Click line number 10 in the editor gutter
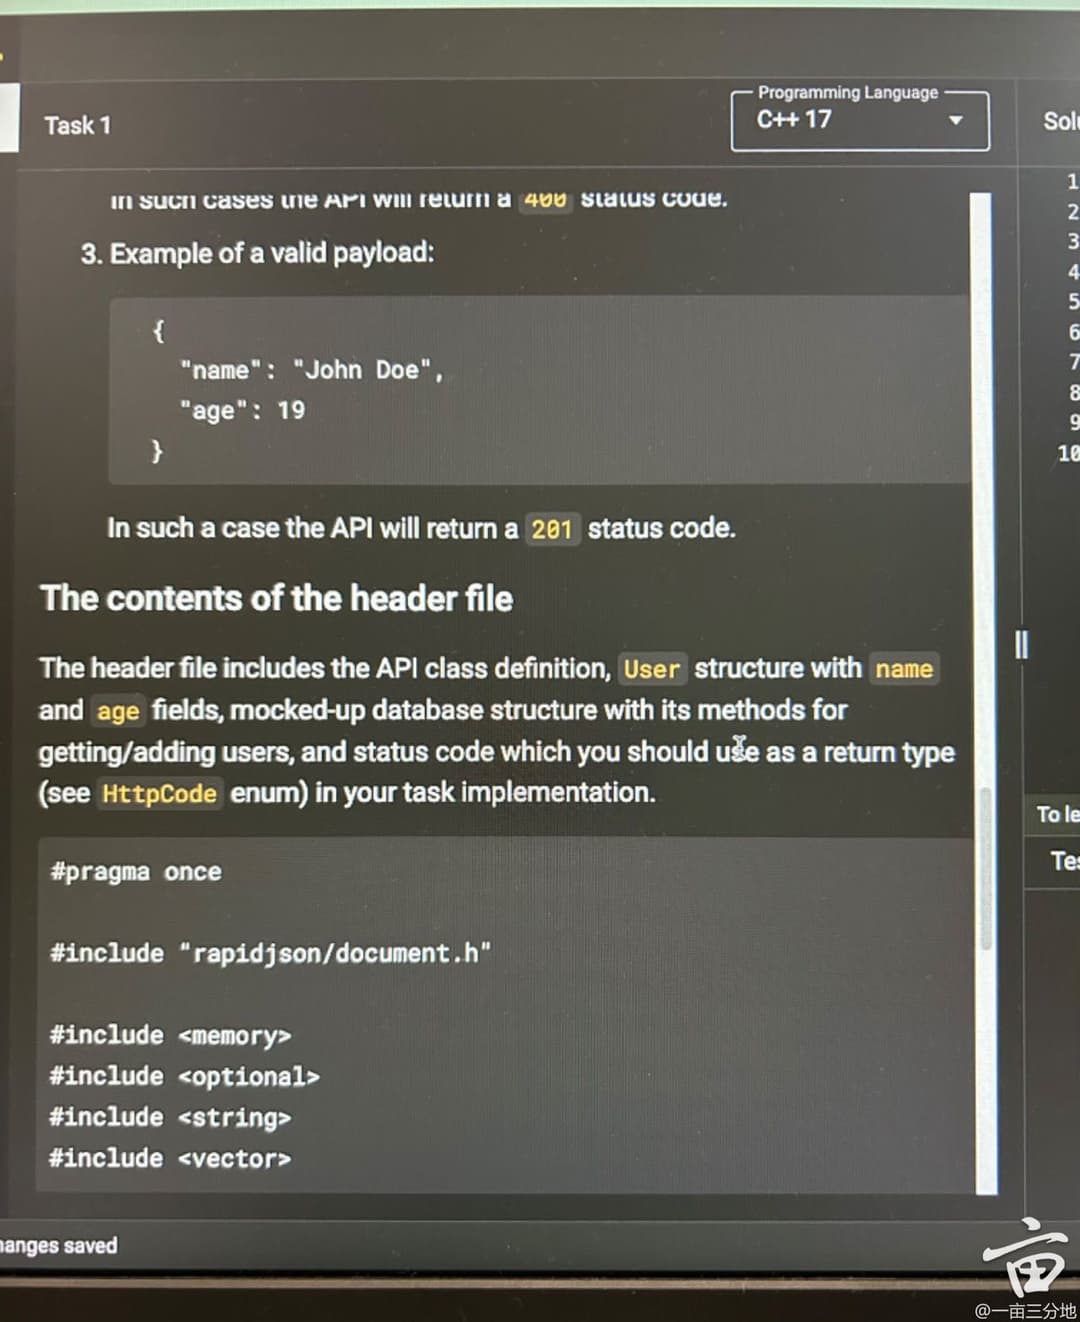 1068,453
